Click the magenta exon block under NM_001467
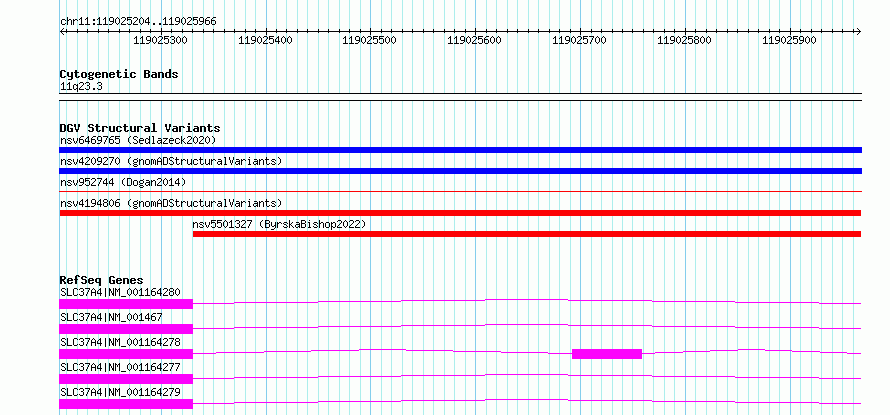The image size is (890, 415). (x=126, y=329)
